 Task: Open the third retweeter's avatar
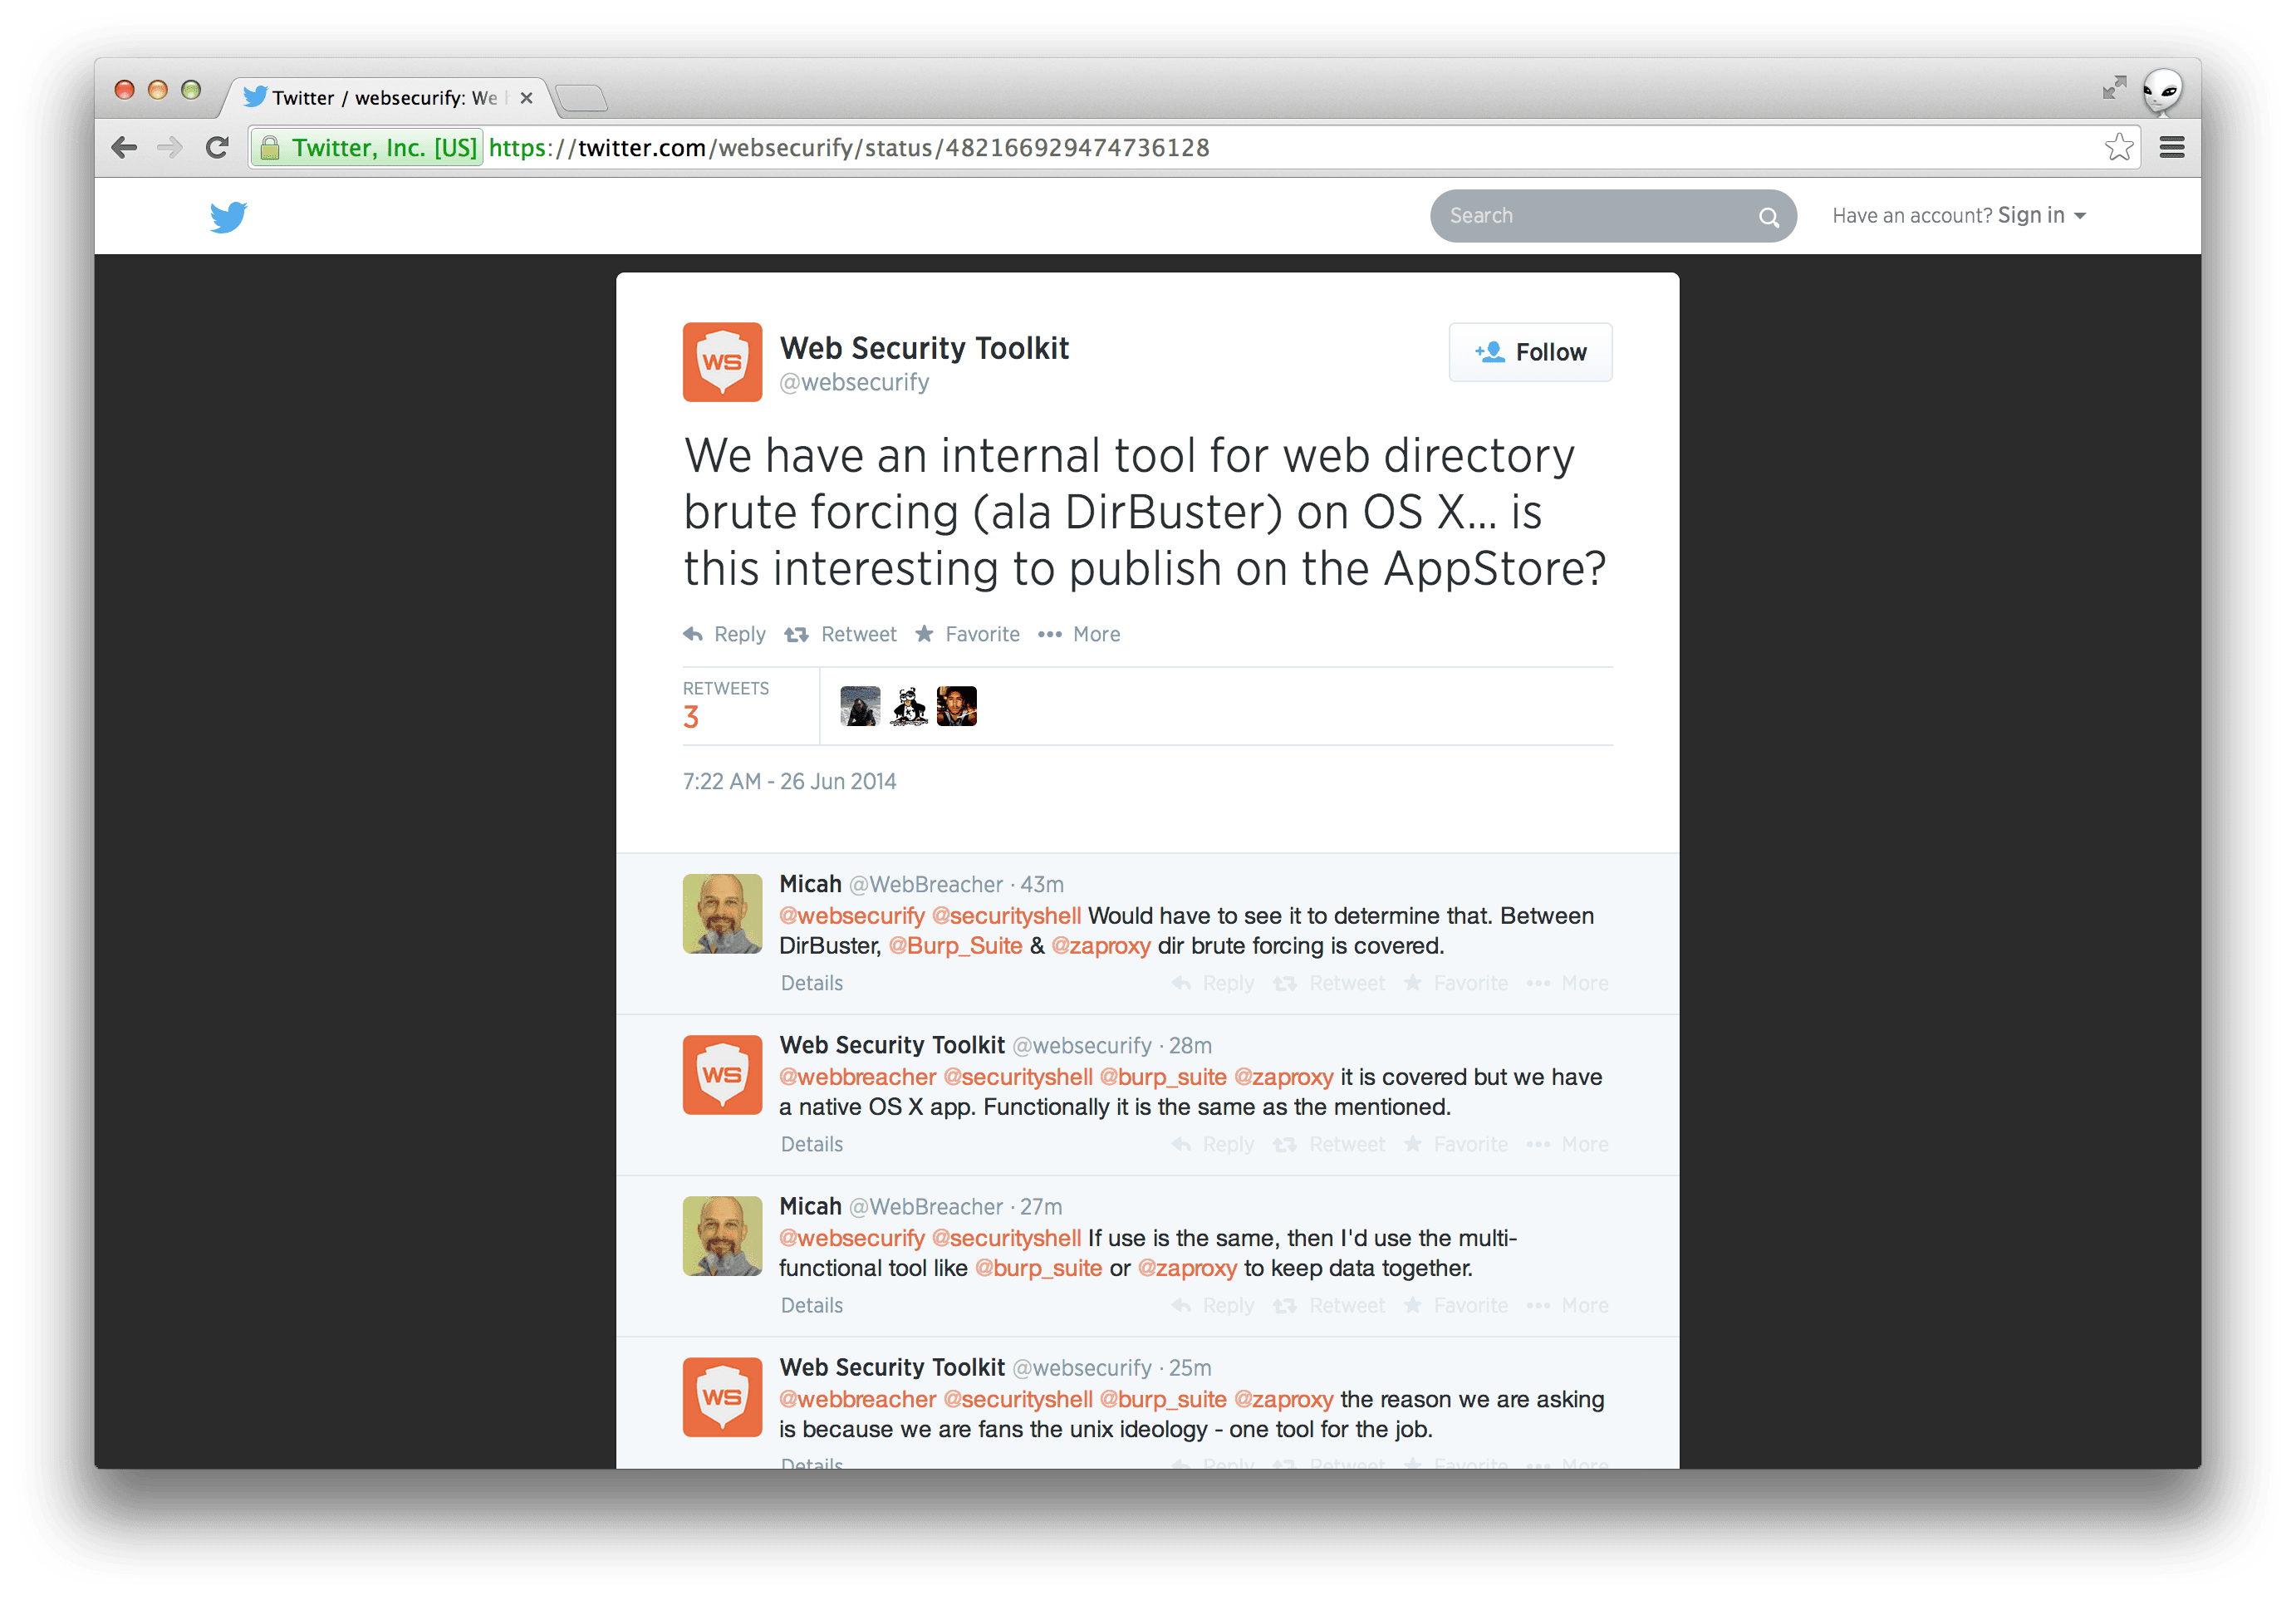[956, 706]
